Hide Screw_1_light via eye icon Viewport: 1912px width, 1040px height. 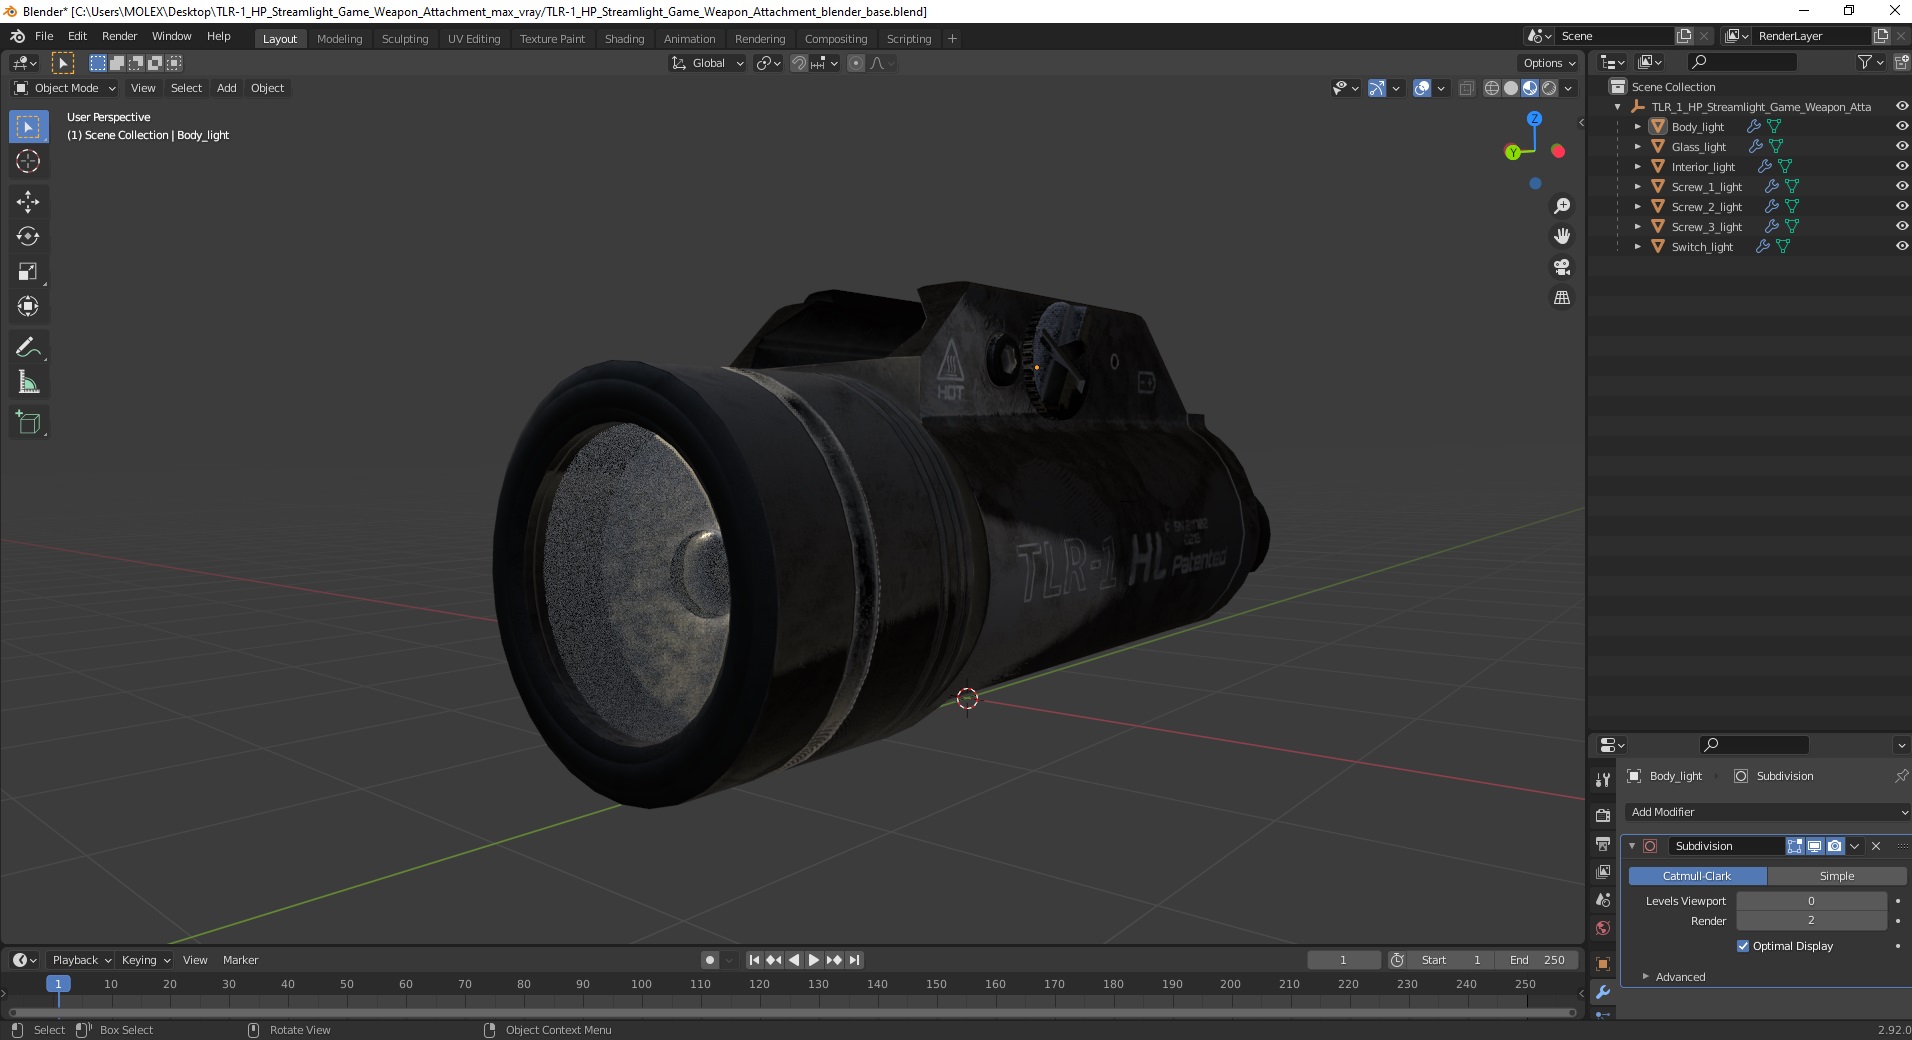(x=1901, y=187)
